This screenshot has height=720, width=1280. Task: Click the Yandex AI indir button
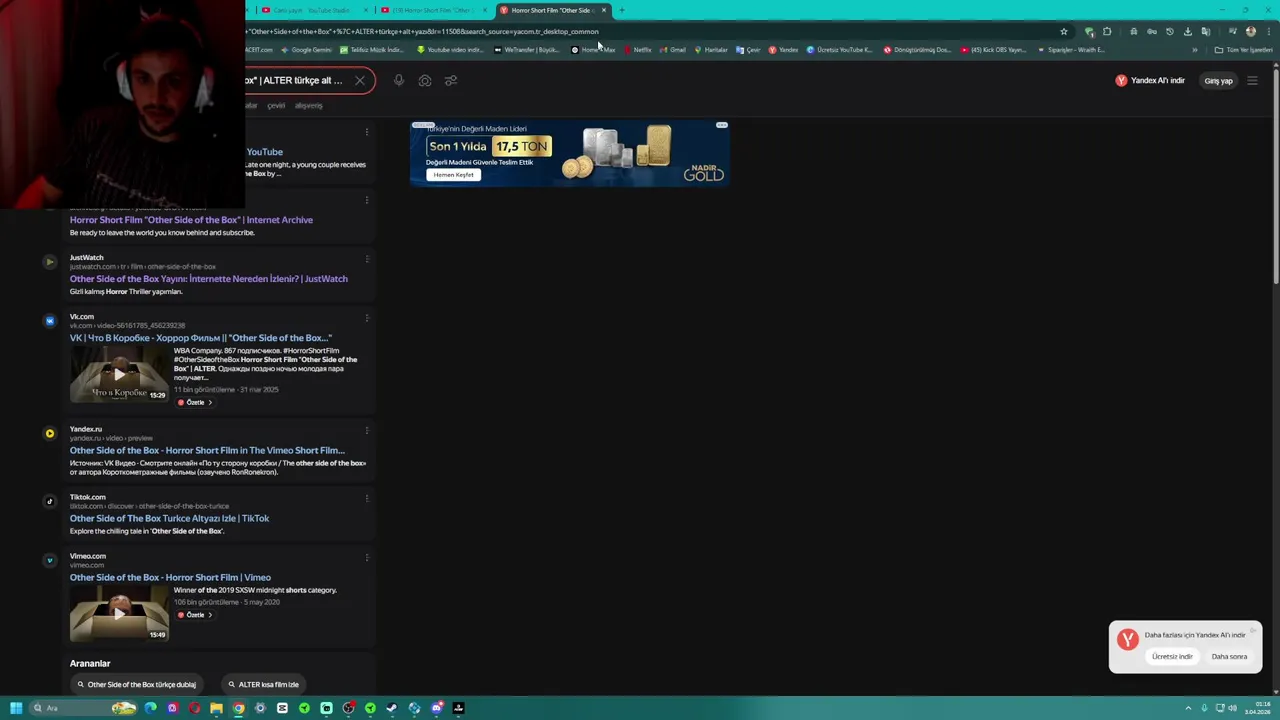coord(1150,80)
